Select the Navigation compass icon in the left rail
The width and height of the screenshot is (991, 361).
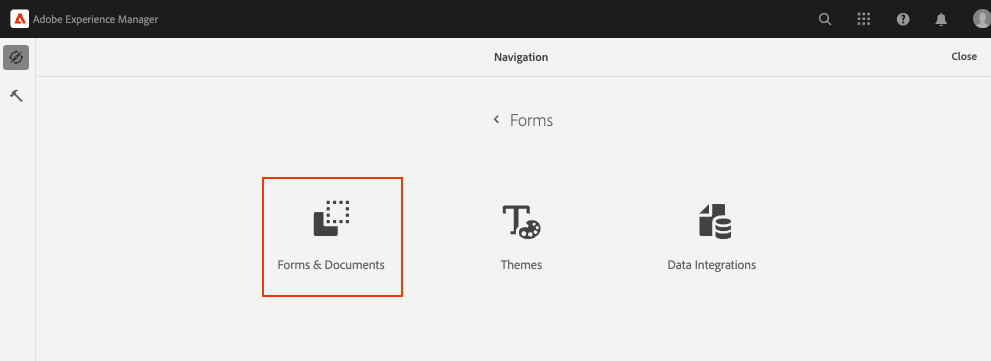coord(16,58)
